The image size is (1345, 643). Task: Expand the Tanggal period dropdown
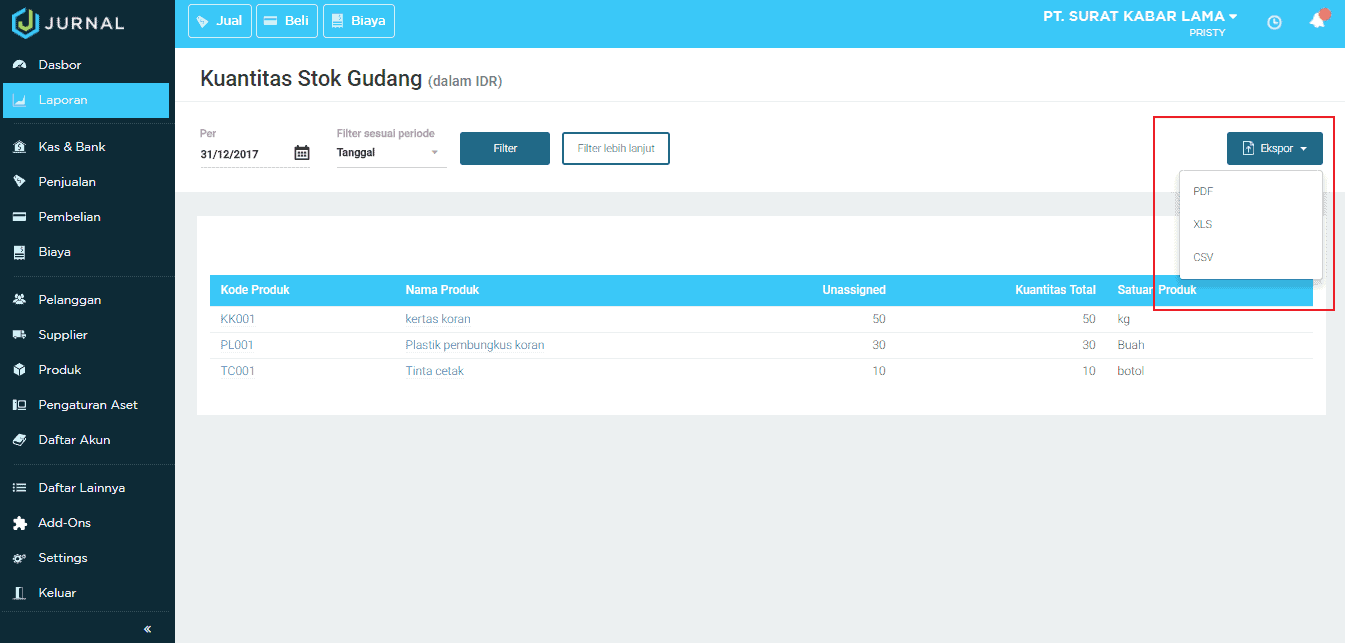point(390,152)
